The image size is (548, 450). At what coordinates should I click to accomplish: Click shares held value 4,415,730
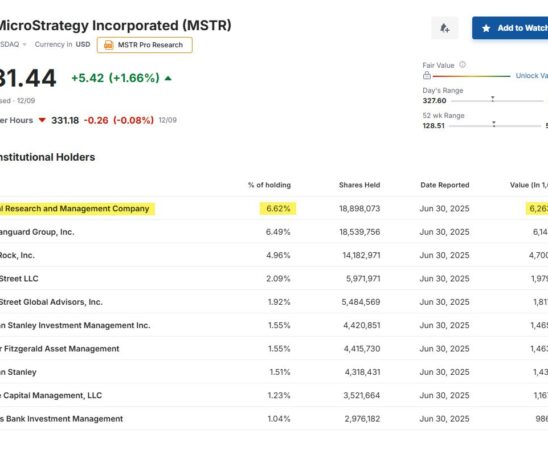[x=362, y=349]
